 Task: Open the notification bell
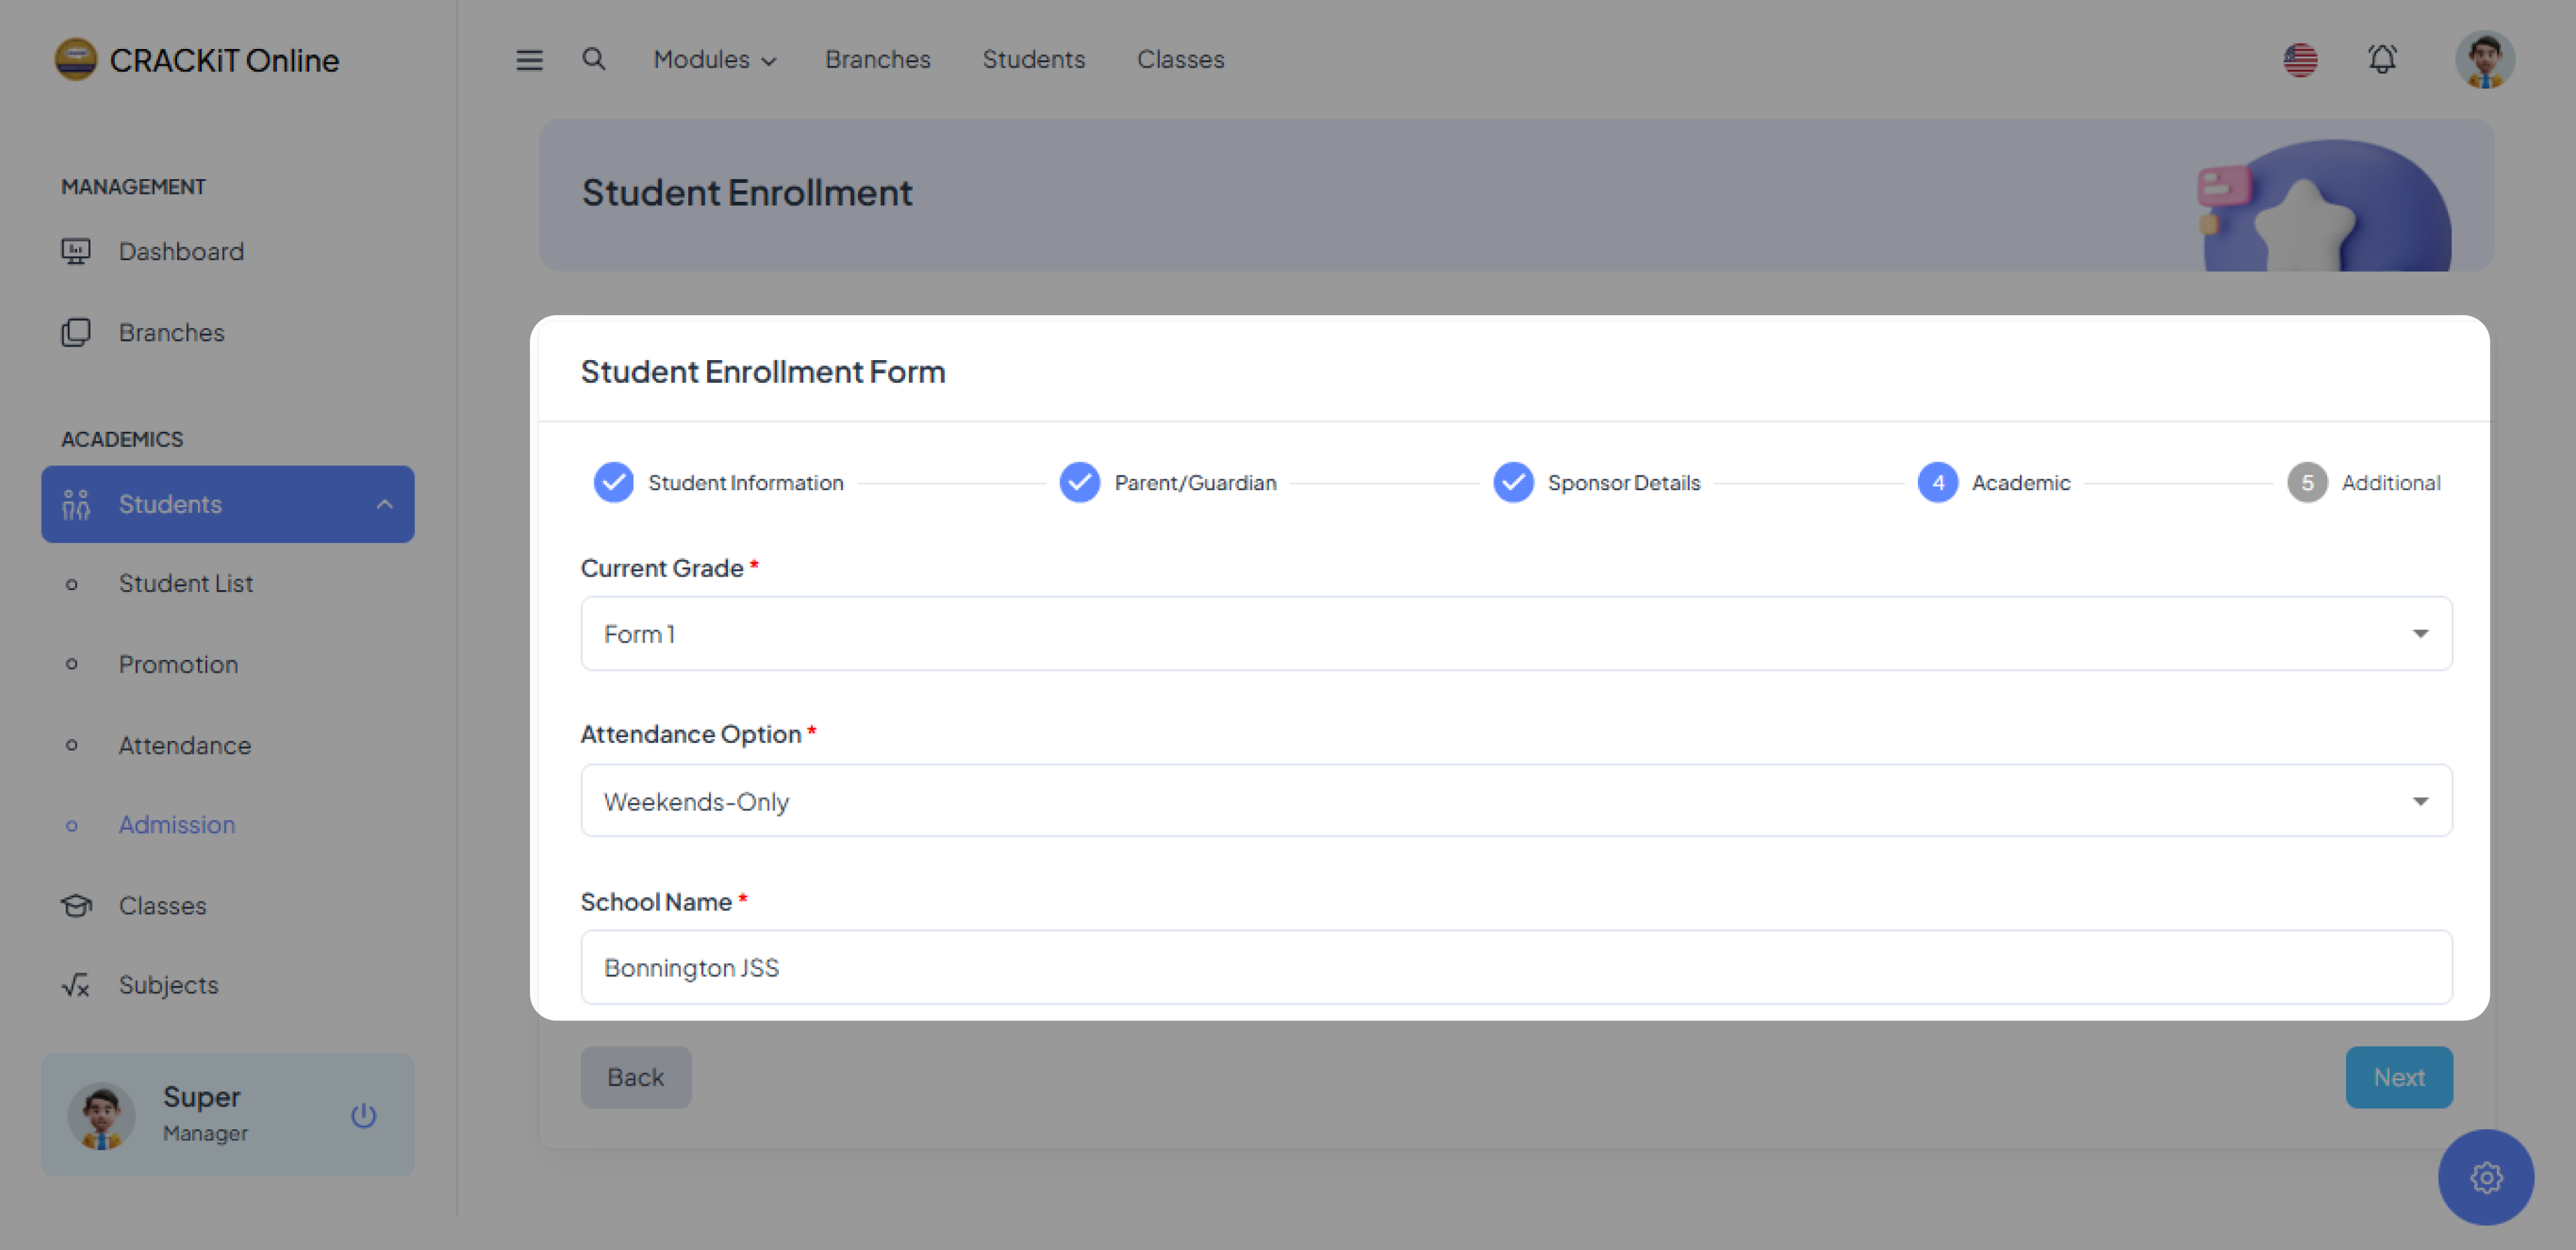coord(2382,60)
